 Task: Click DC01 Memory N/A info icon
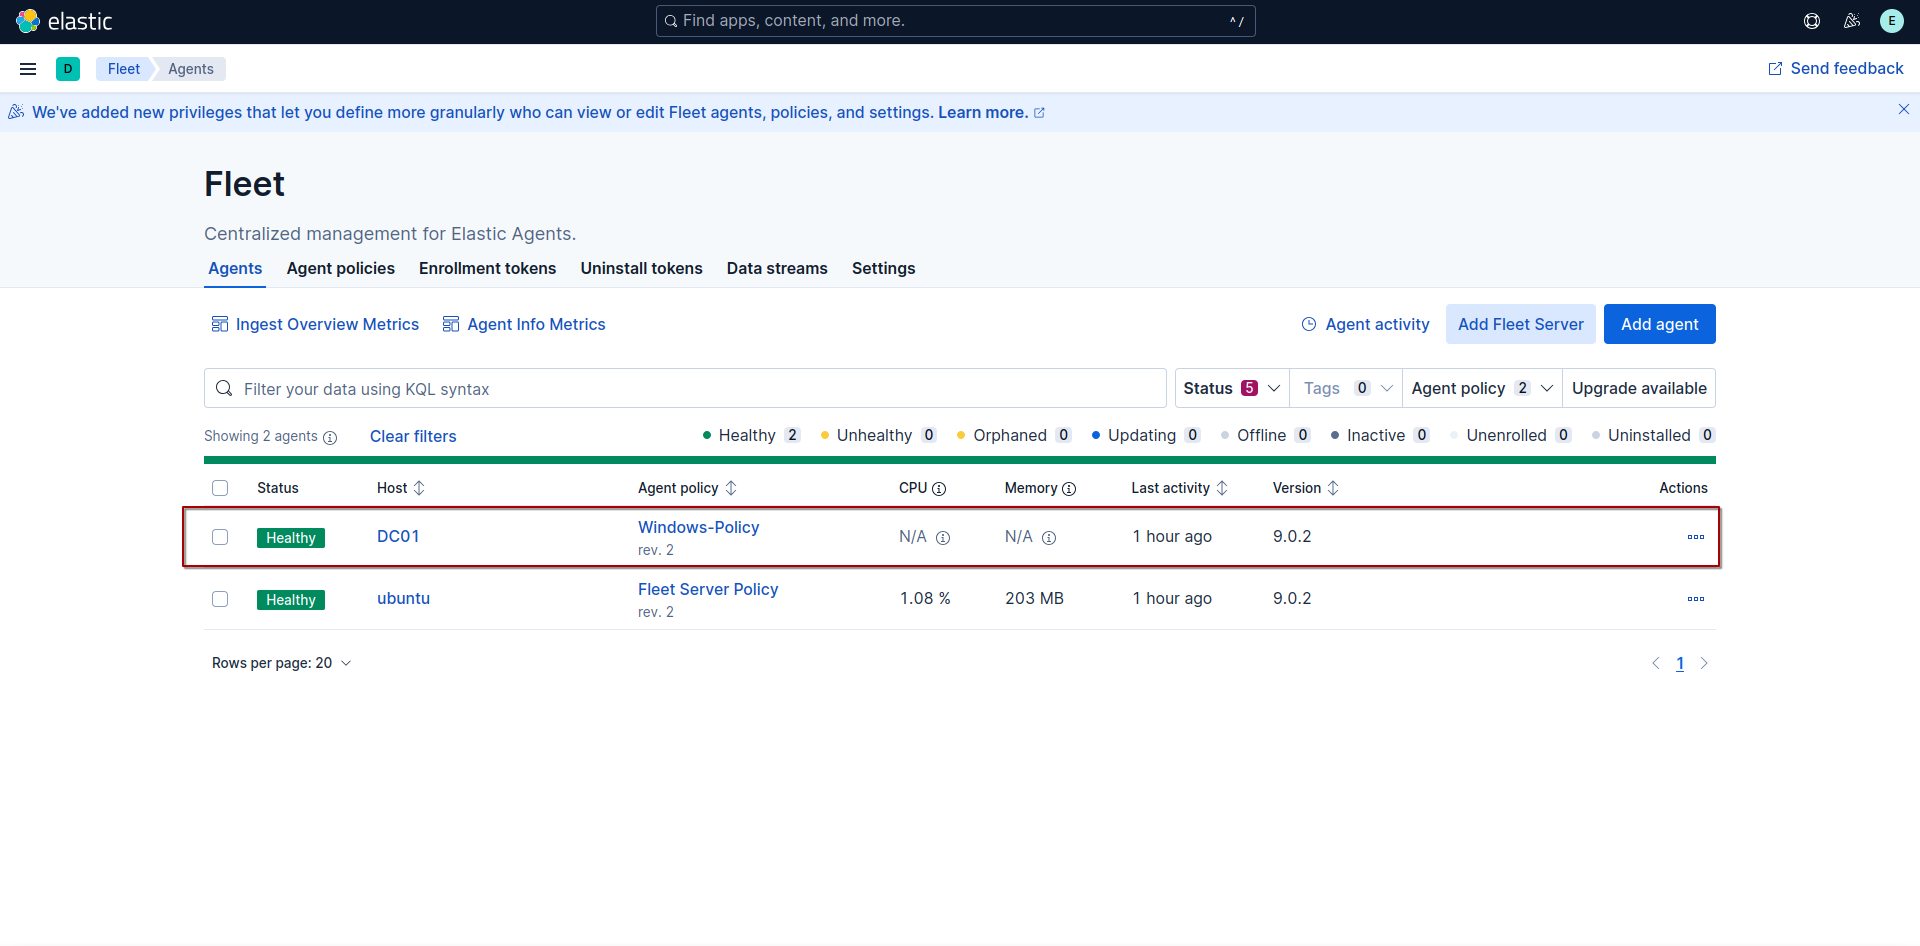1049,538
